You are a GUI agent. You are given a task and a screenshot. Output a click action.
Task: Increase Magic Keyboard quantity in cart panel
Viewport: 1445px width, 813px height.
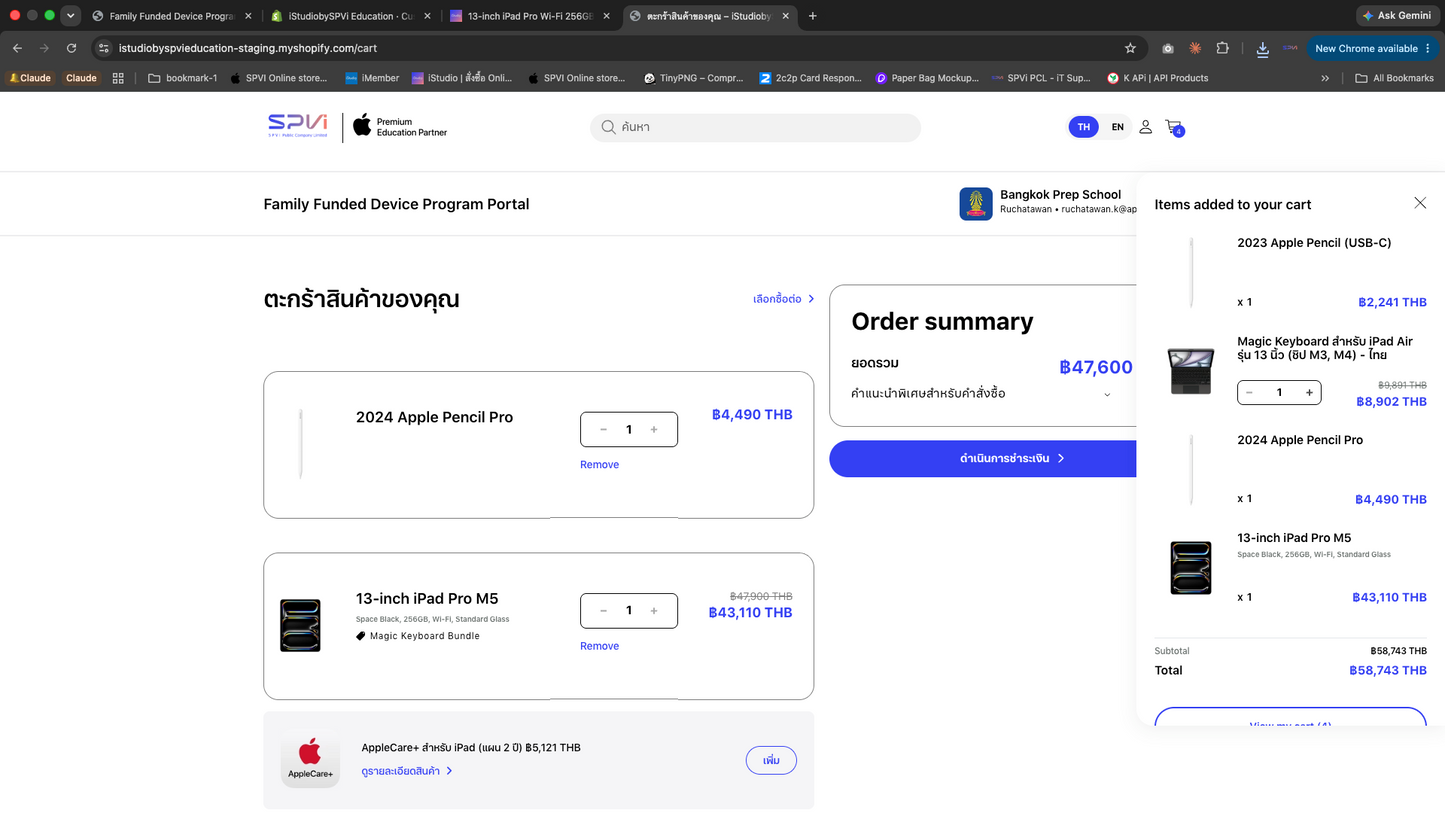(1309, 393)
